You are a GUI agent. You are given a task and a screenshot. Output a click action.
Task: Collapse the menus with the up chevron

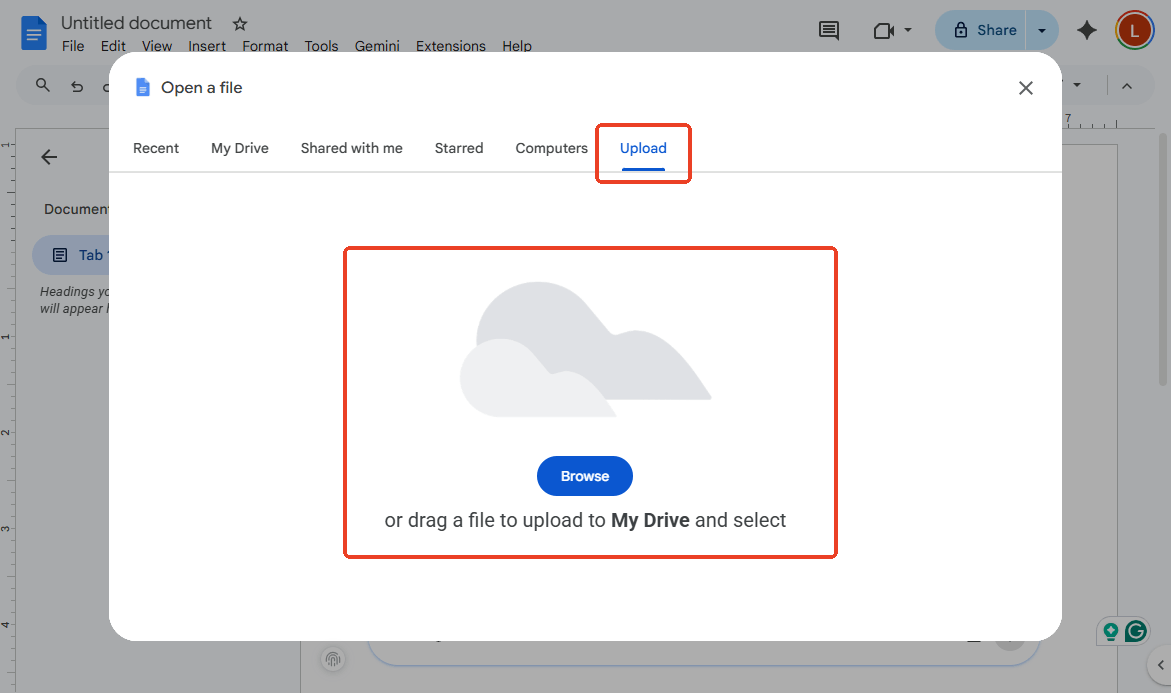(1127, 86)
